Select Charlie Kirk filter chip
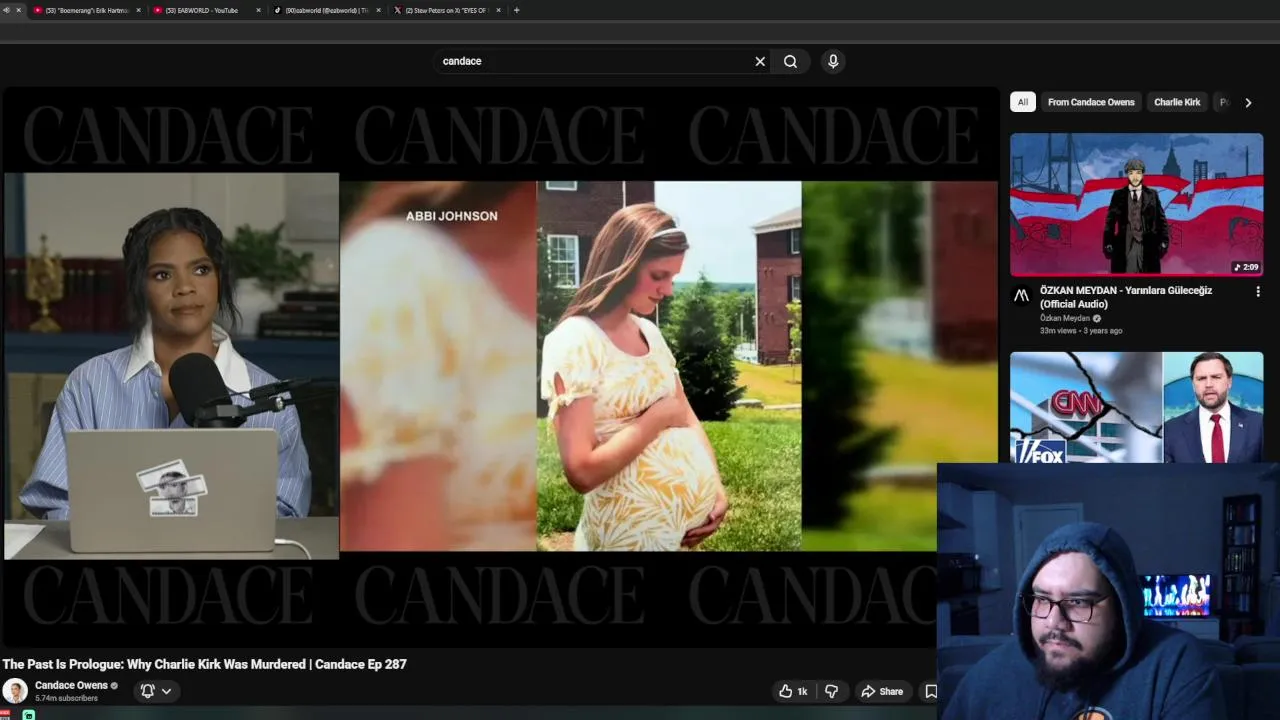 (1177, 102)
